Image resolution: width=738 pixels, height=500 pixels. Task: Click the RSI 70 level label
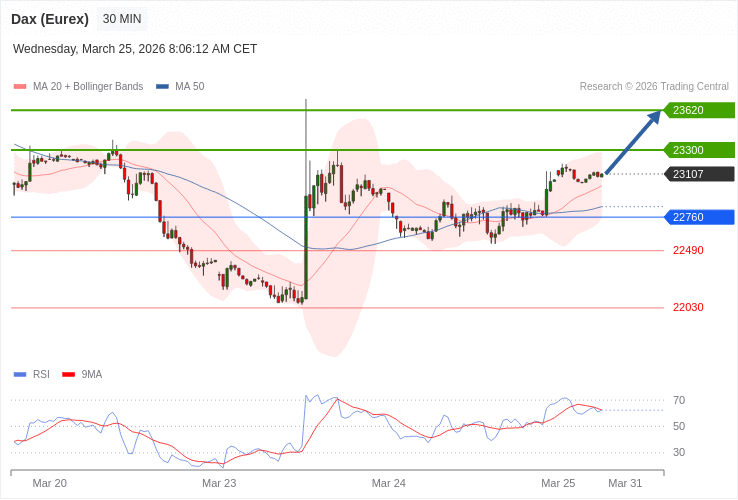(679, 400)
